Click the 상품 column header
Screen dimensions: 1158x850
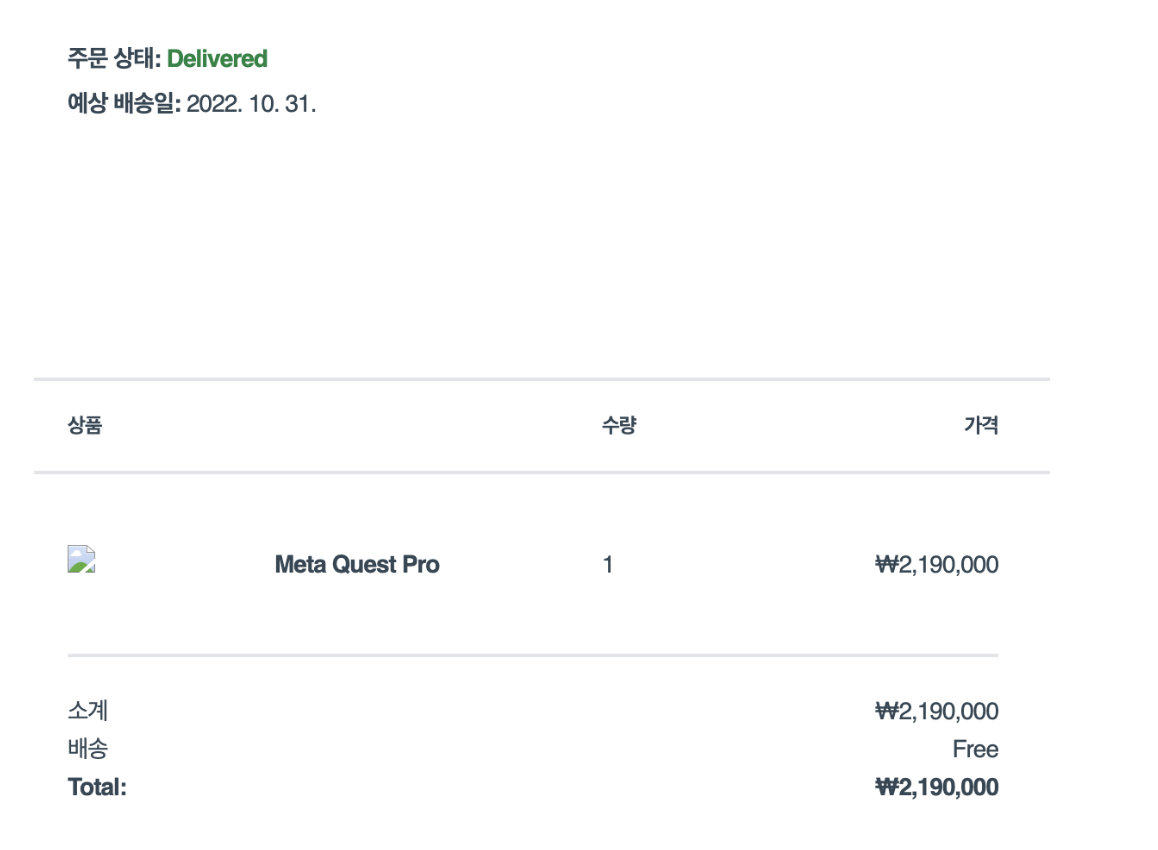[x=85, y=426]
